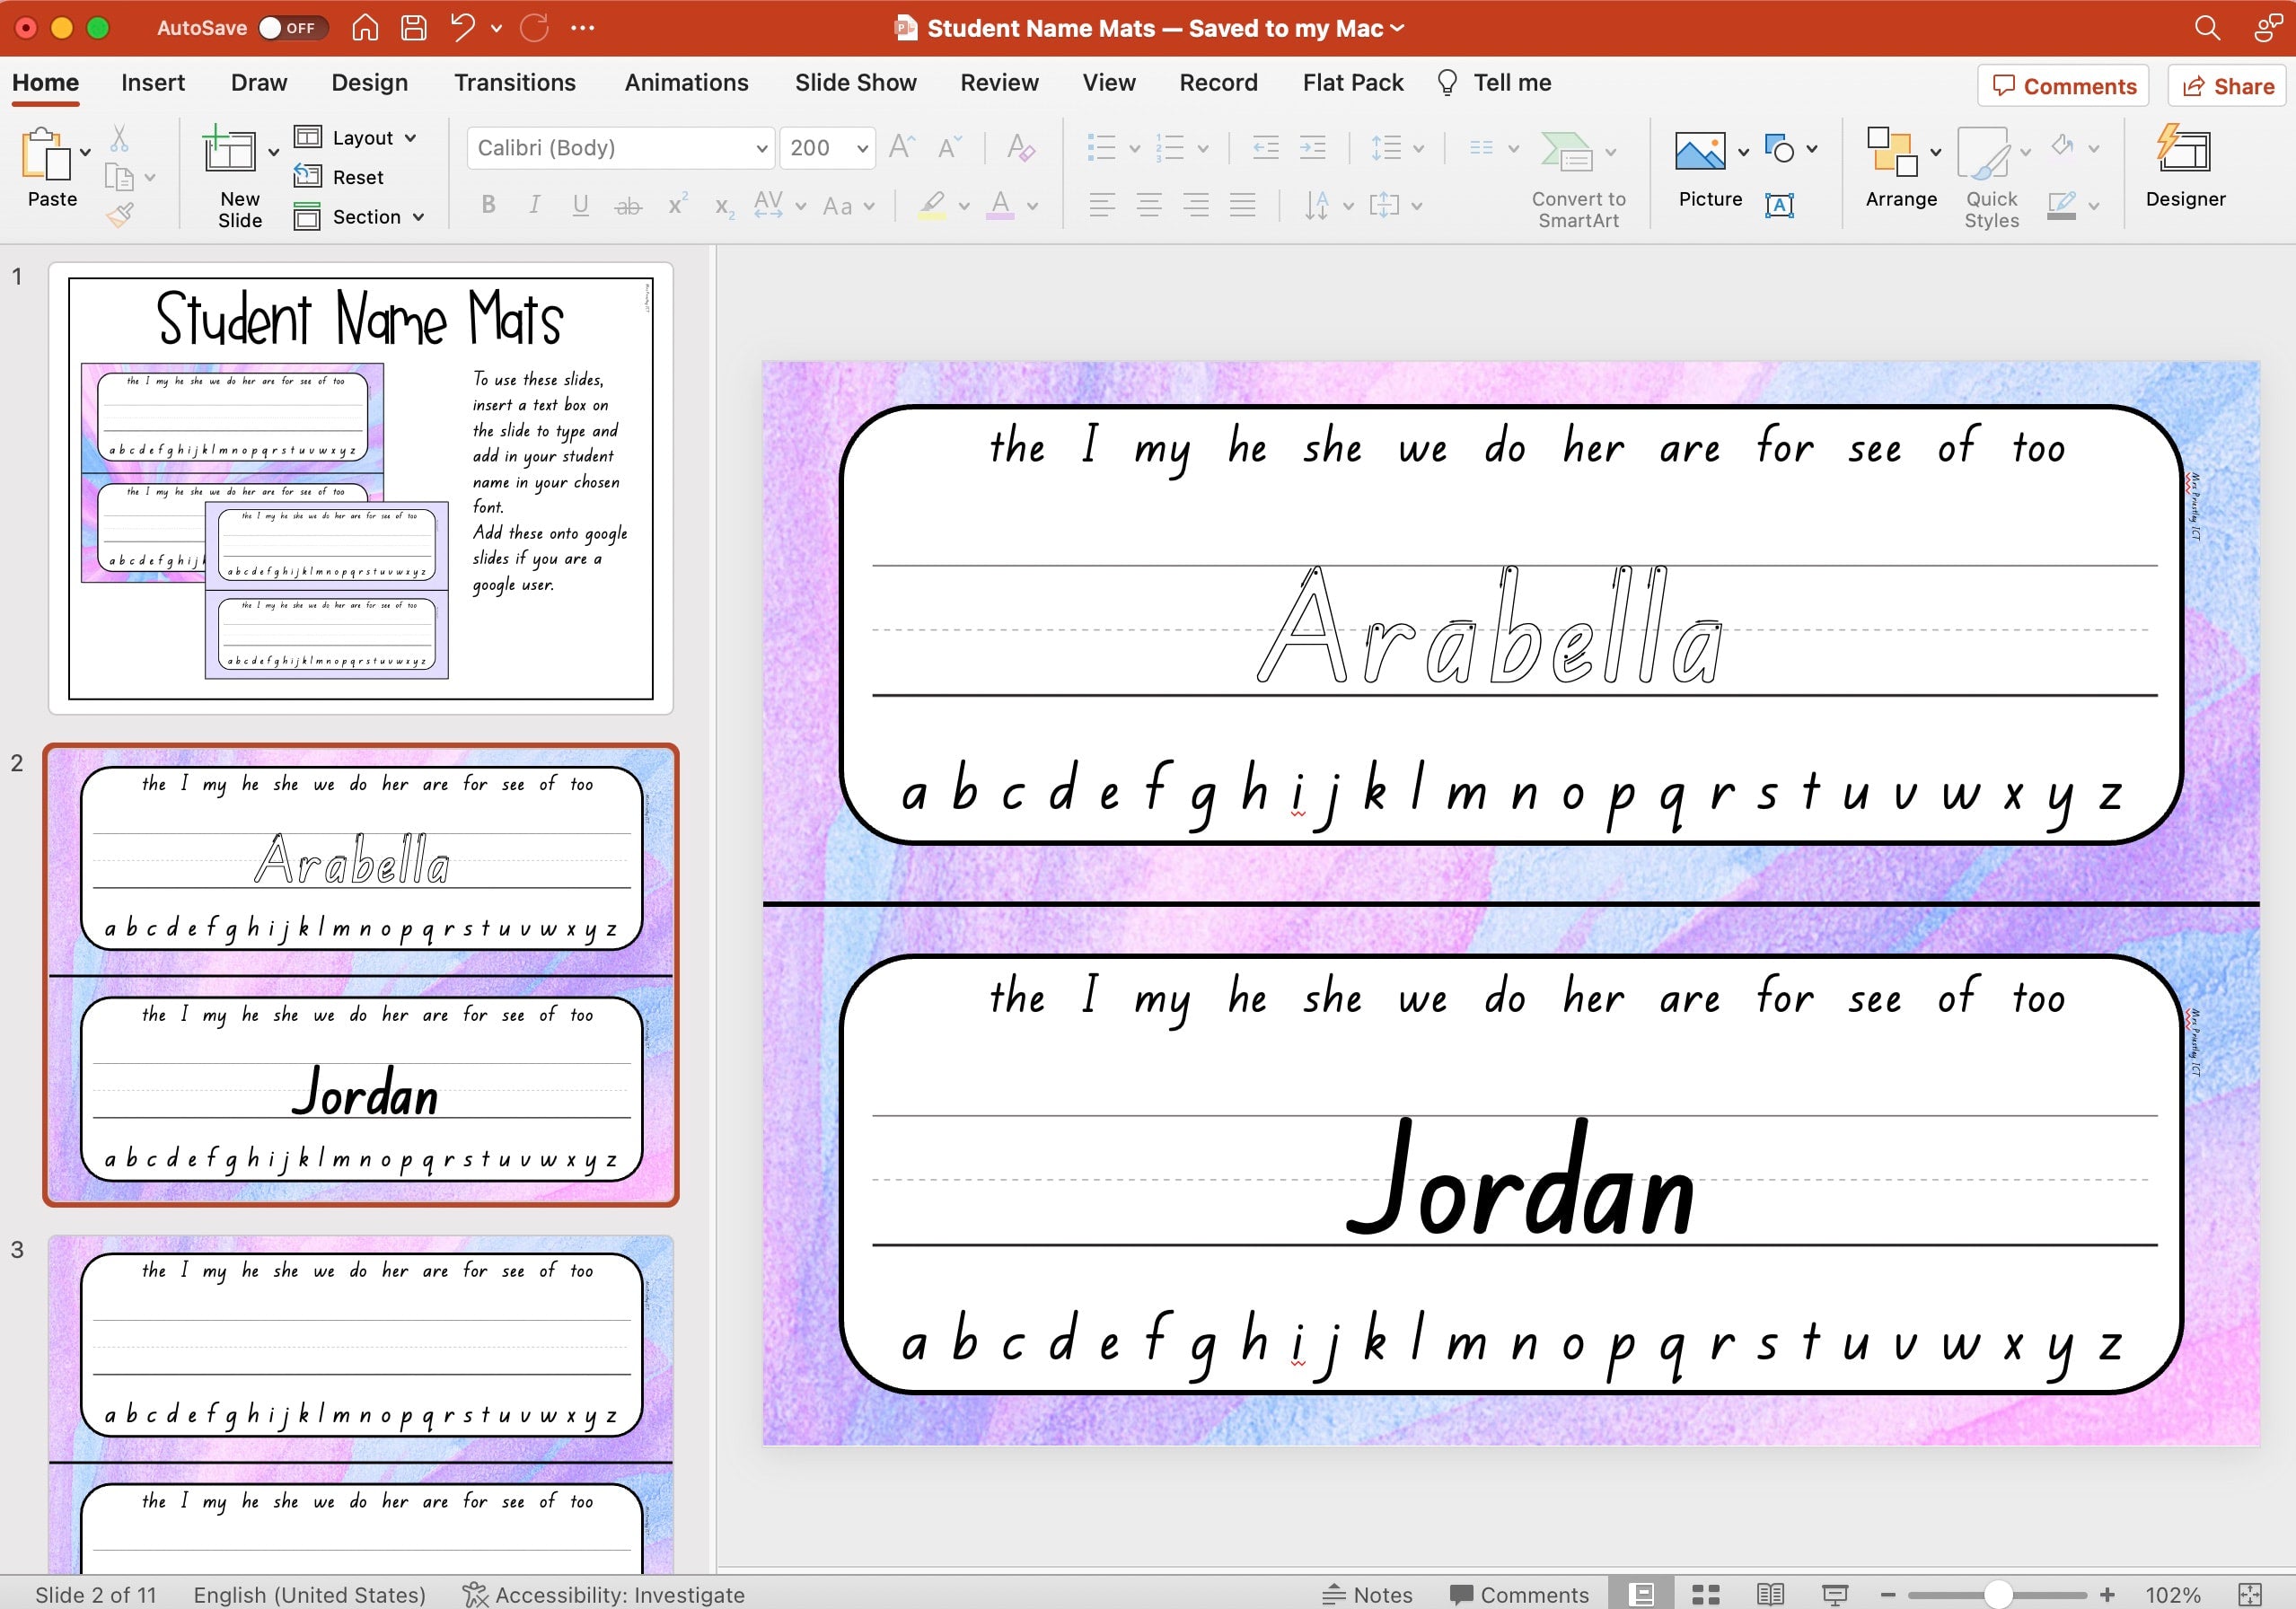
Task: Click the Format Painter brush icon
Action: 120,214
